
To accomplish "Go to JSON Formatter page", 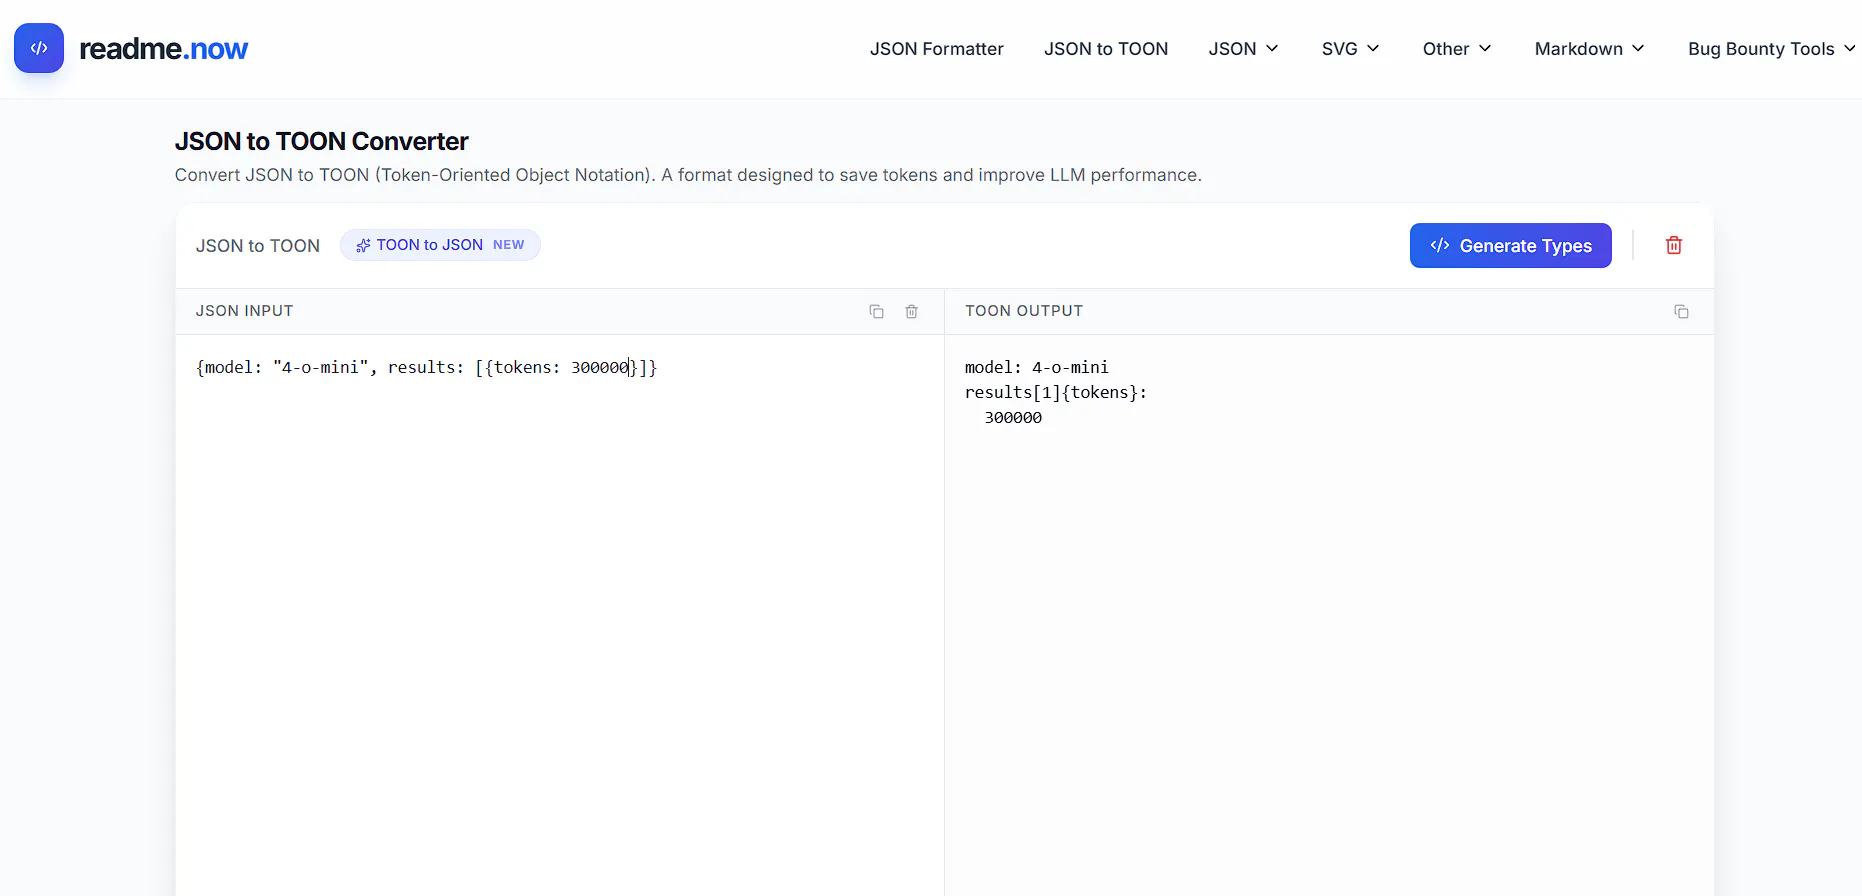I will click(x=936, y=49).
